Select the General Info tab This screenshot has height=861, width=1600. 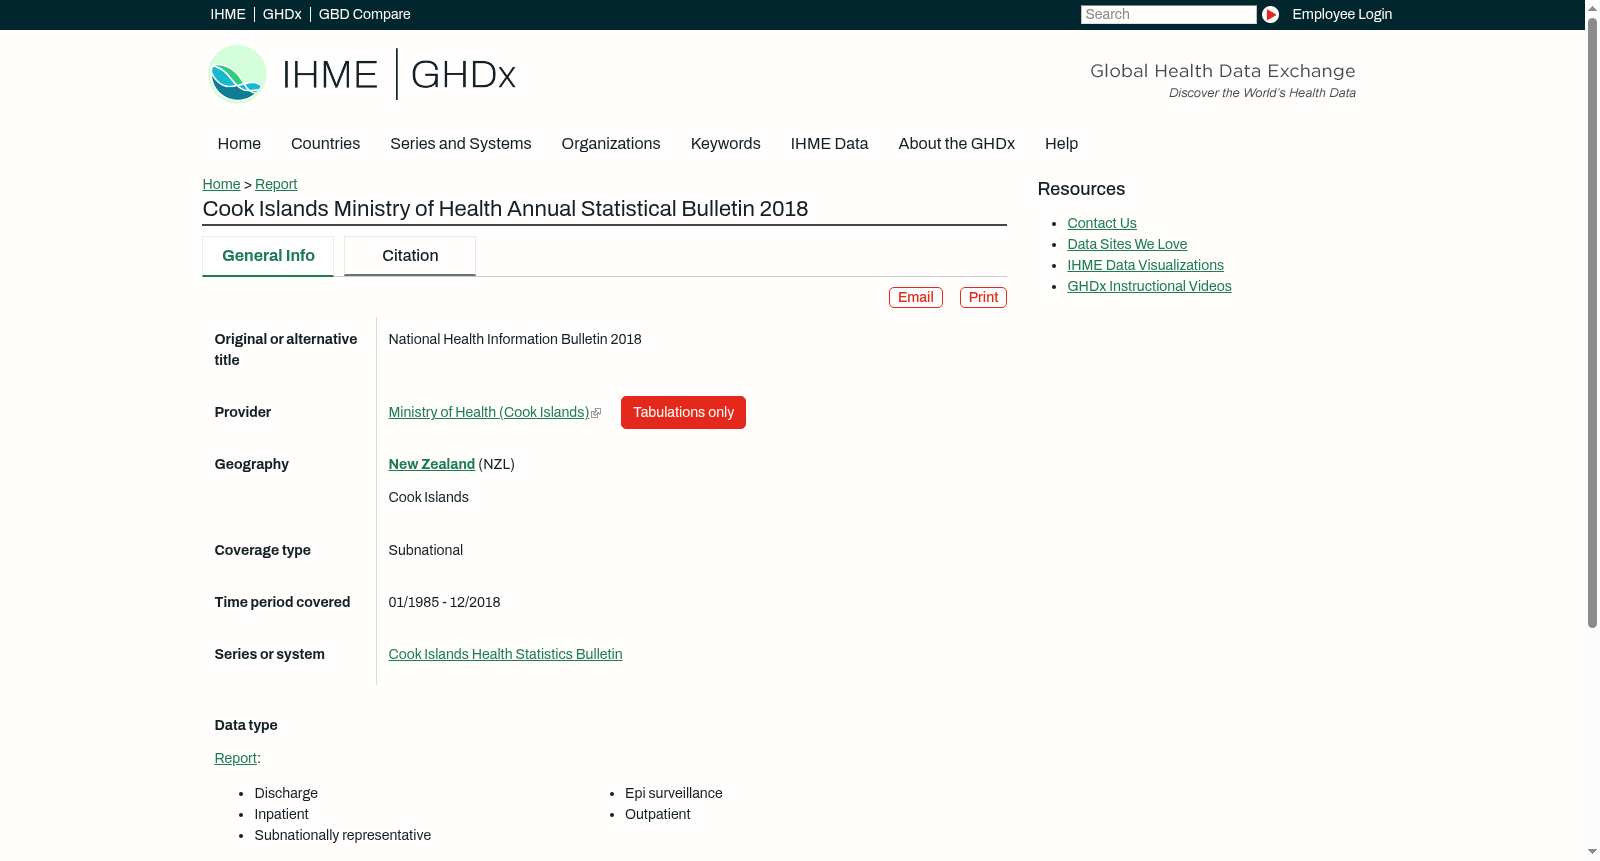268,256
